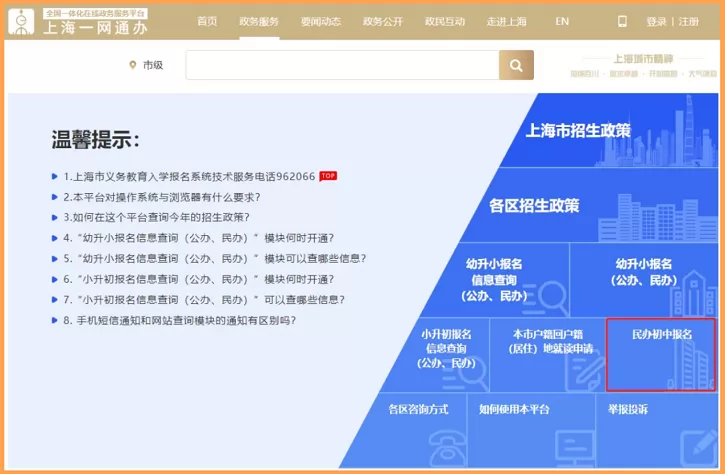Open the 幼升小报名信息查询 tile

(x=496, y=280)
